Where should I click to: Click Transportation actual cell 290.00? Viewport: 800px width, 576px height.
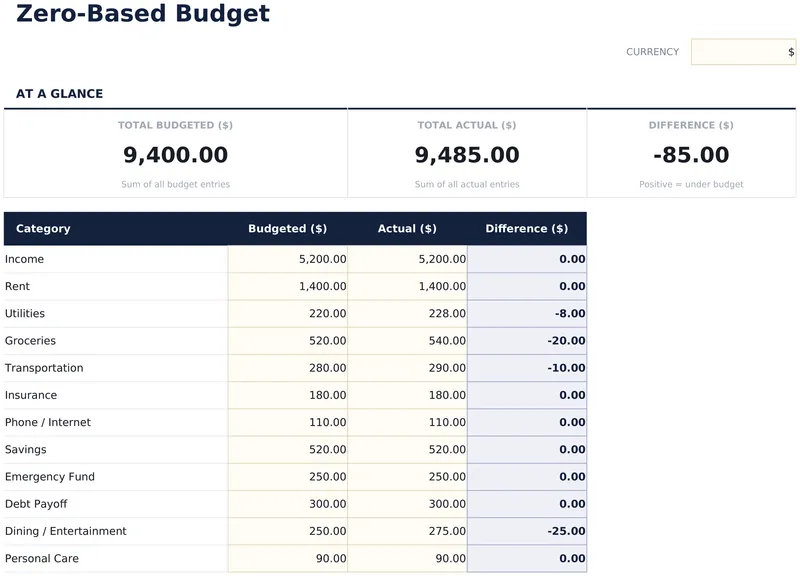click(x=407, y=368)
